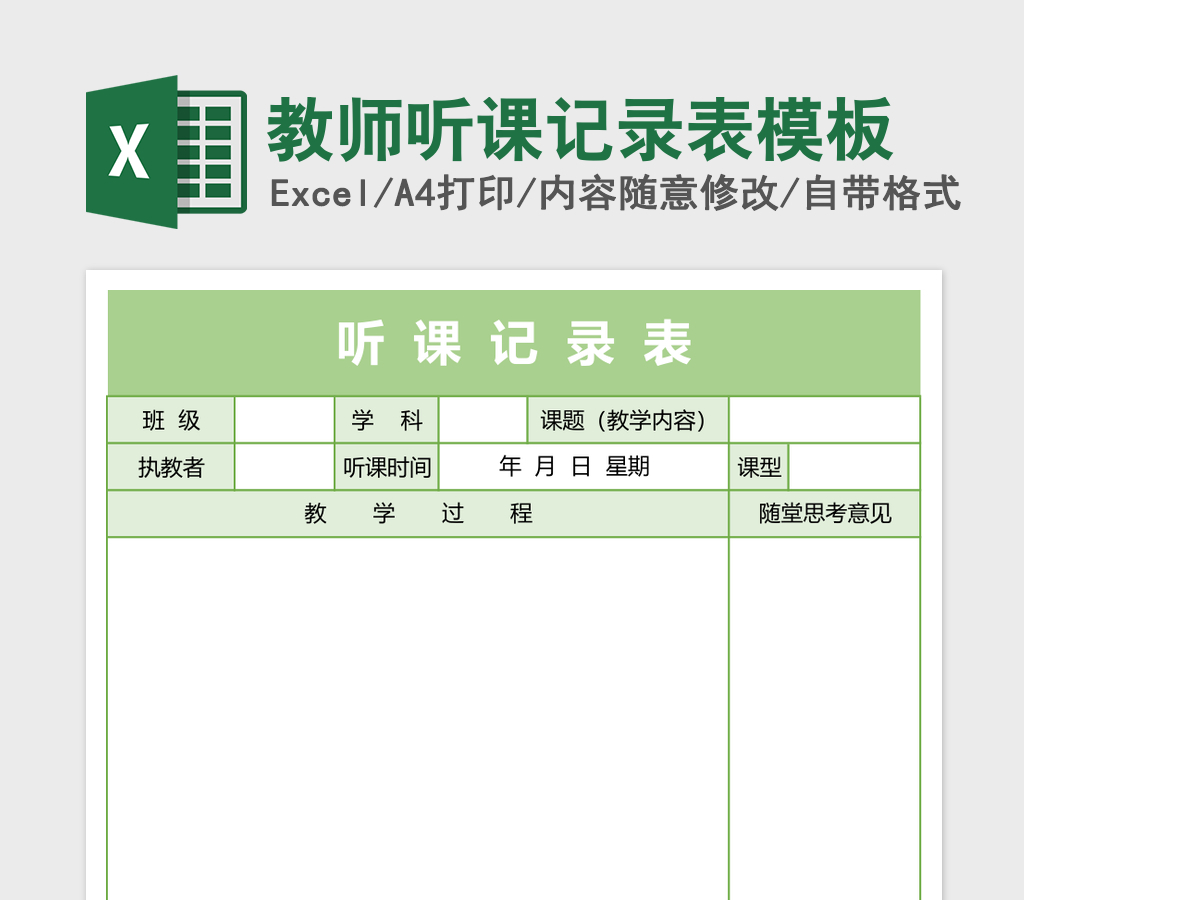This screenshot has width=1200, height=900.
Task: Click the 随堂思考意见 column header
Action: point(825,514)
